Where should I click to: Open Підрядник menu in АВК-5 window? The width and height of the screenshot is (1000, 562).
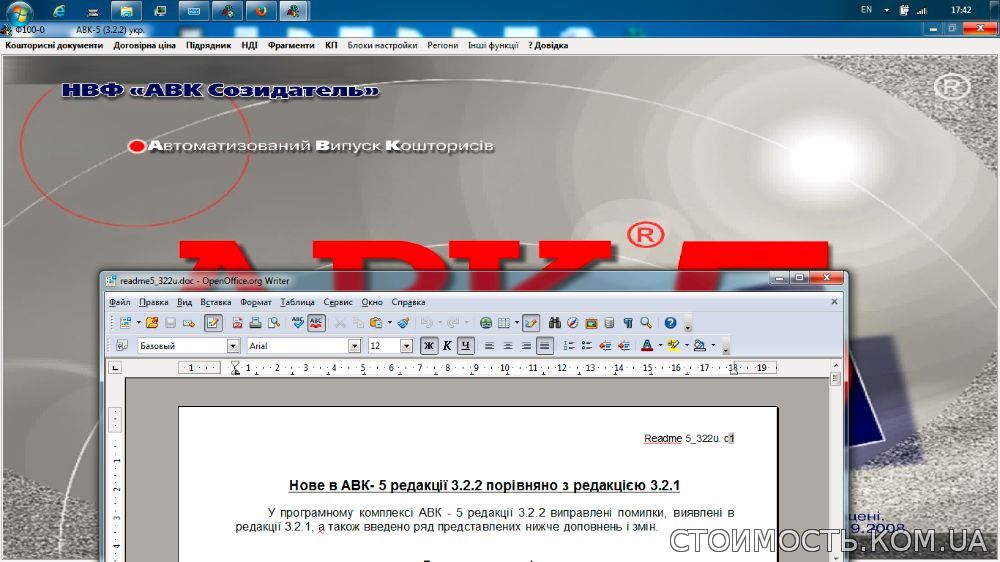click(209, 45)
